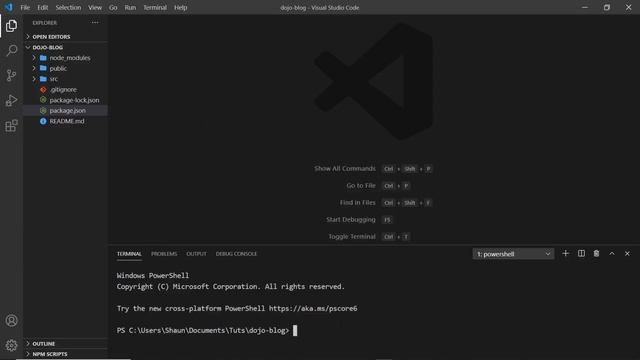Click the Toggle Terminal hint text
The height and width of the screenshot is (360, 640).
point(352,237)
